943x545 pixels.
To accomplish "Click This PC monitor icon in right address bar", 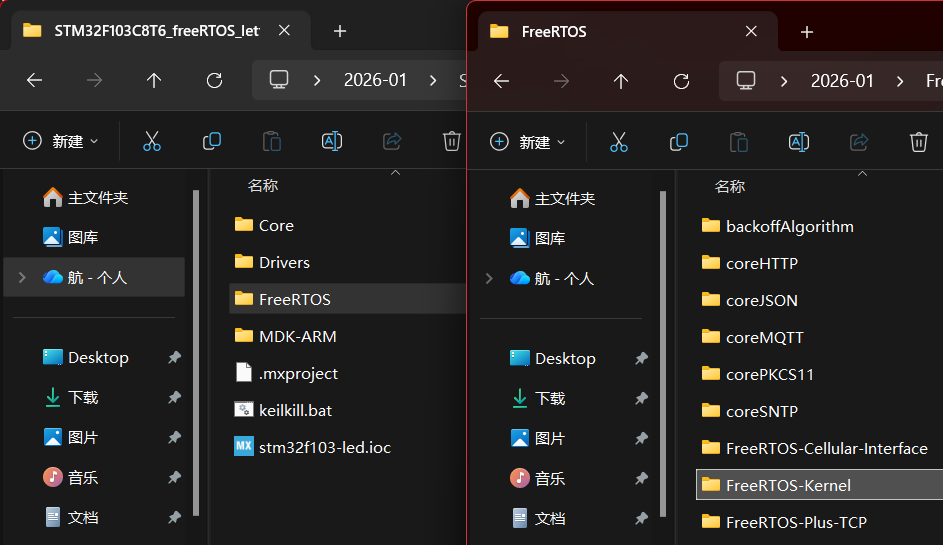I will point(746,81).
